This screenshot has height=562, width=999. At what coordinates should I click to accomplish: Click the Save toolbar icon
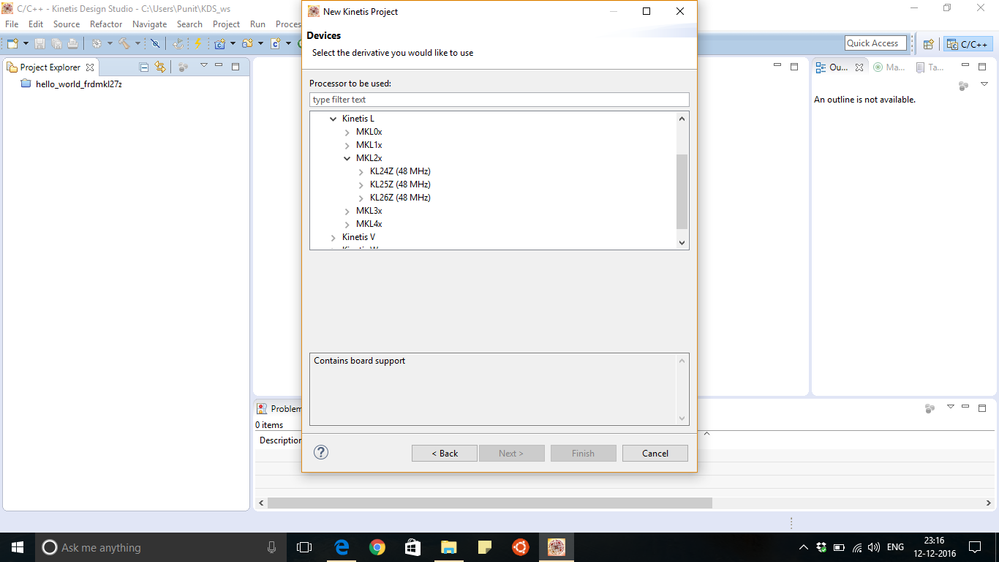(40, 43)
